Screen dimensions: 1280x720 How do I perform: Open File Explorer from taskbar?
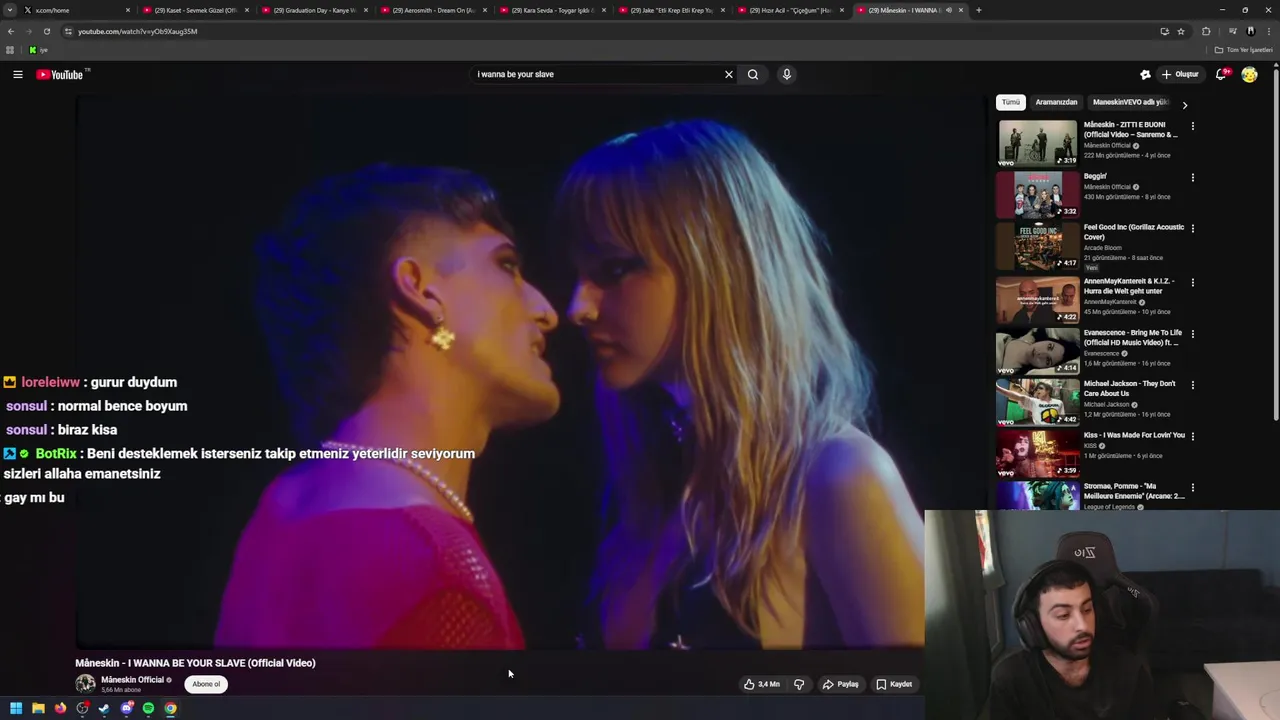pyautogui.click(x=38, y=708)
